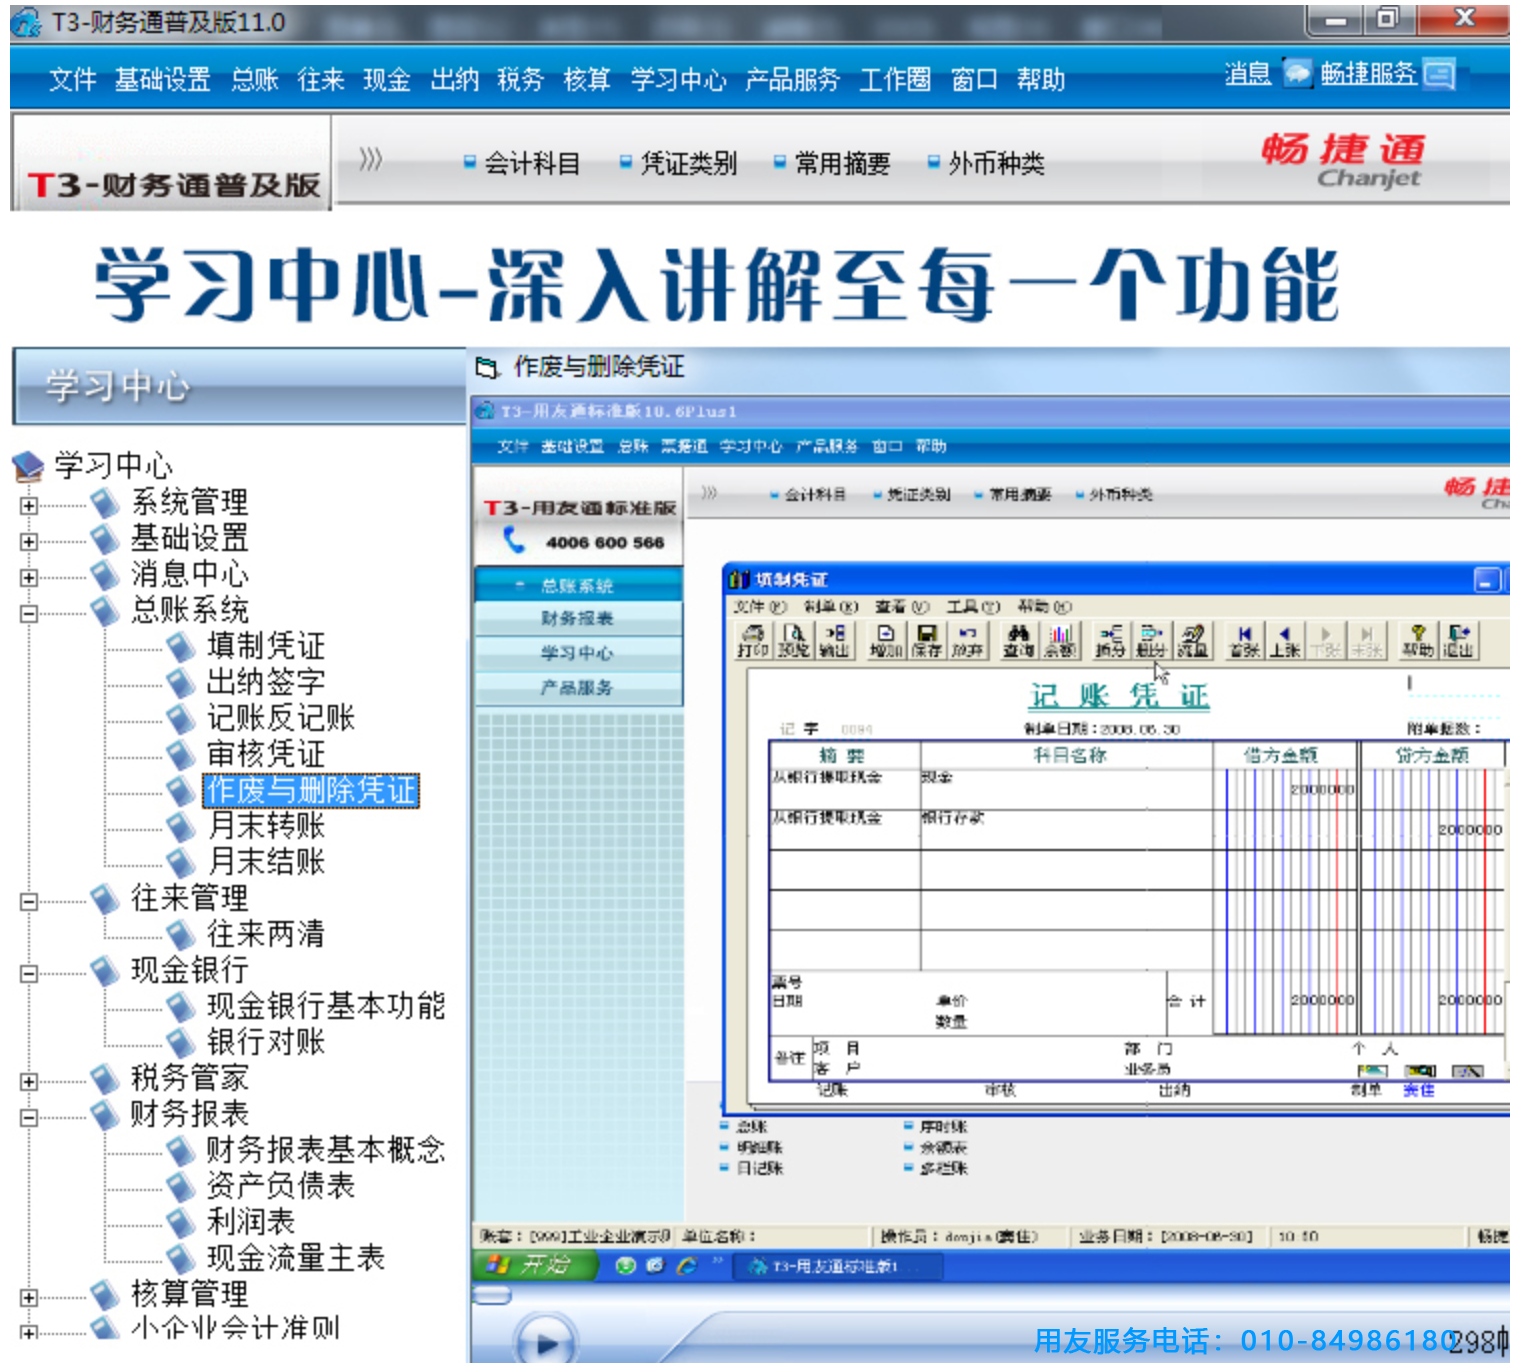Open the 往来 menu
The height and width of the screenshot is (1363, 1525).
tap(321, 79)
